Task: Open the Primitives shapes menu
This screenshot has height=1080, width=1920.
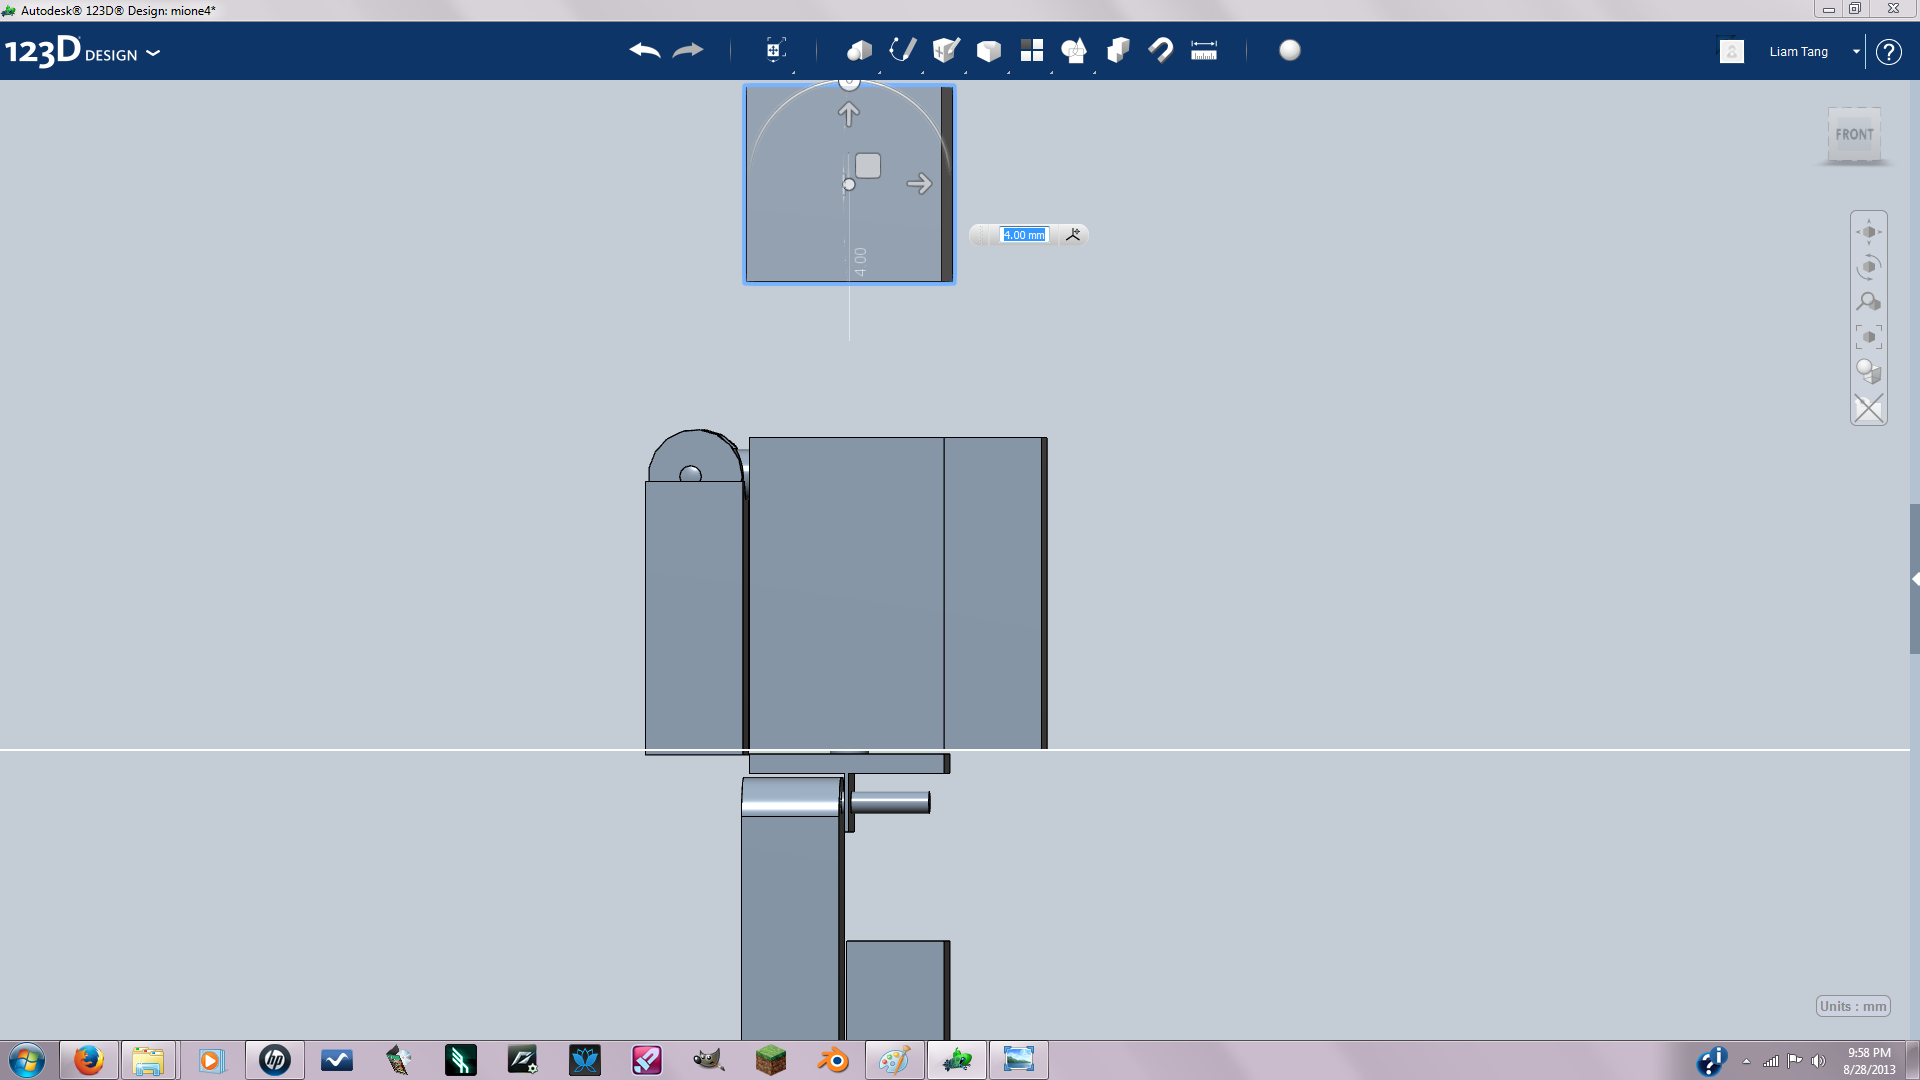Action: (x=859, y=50)
